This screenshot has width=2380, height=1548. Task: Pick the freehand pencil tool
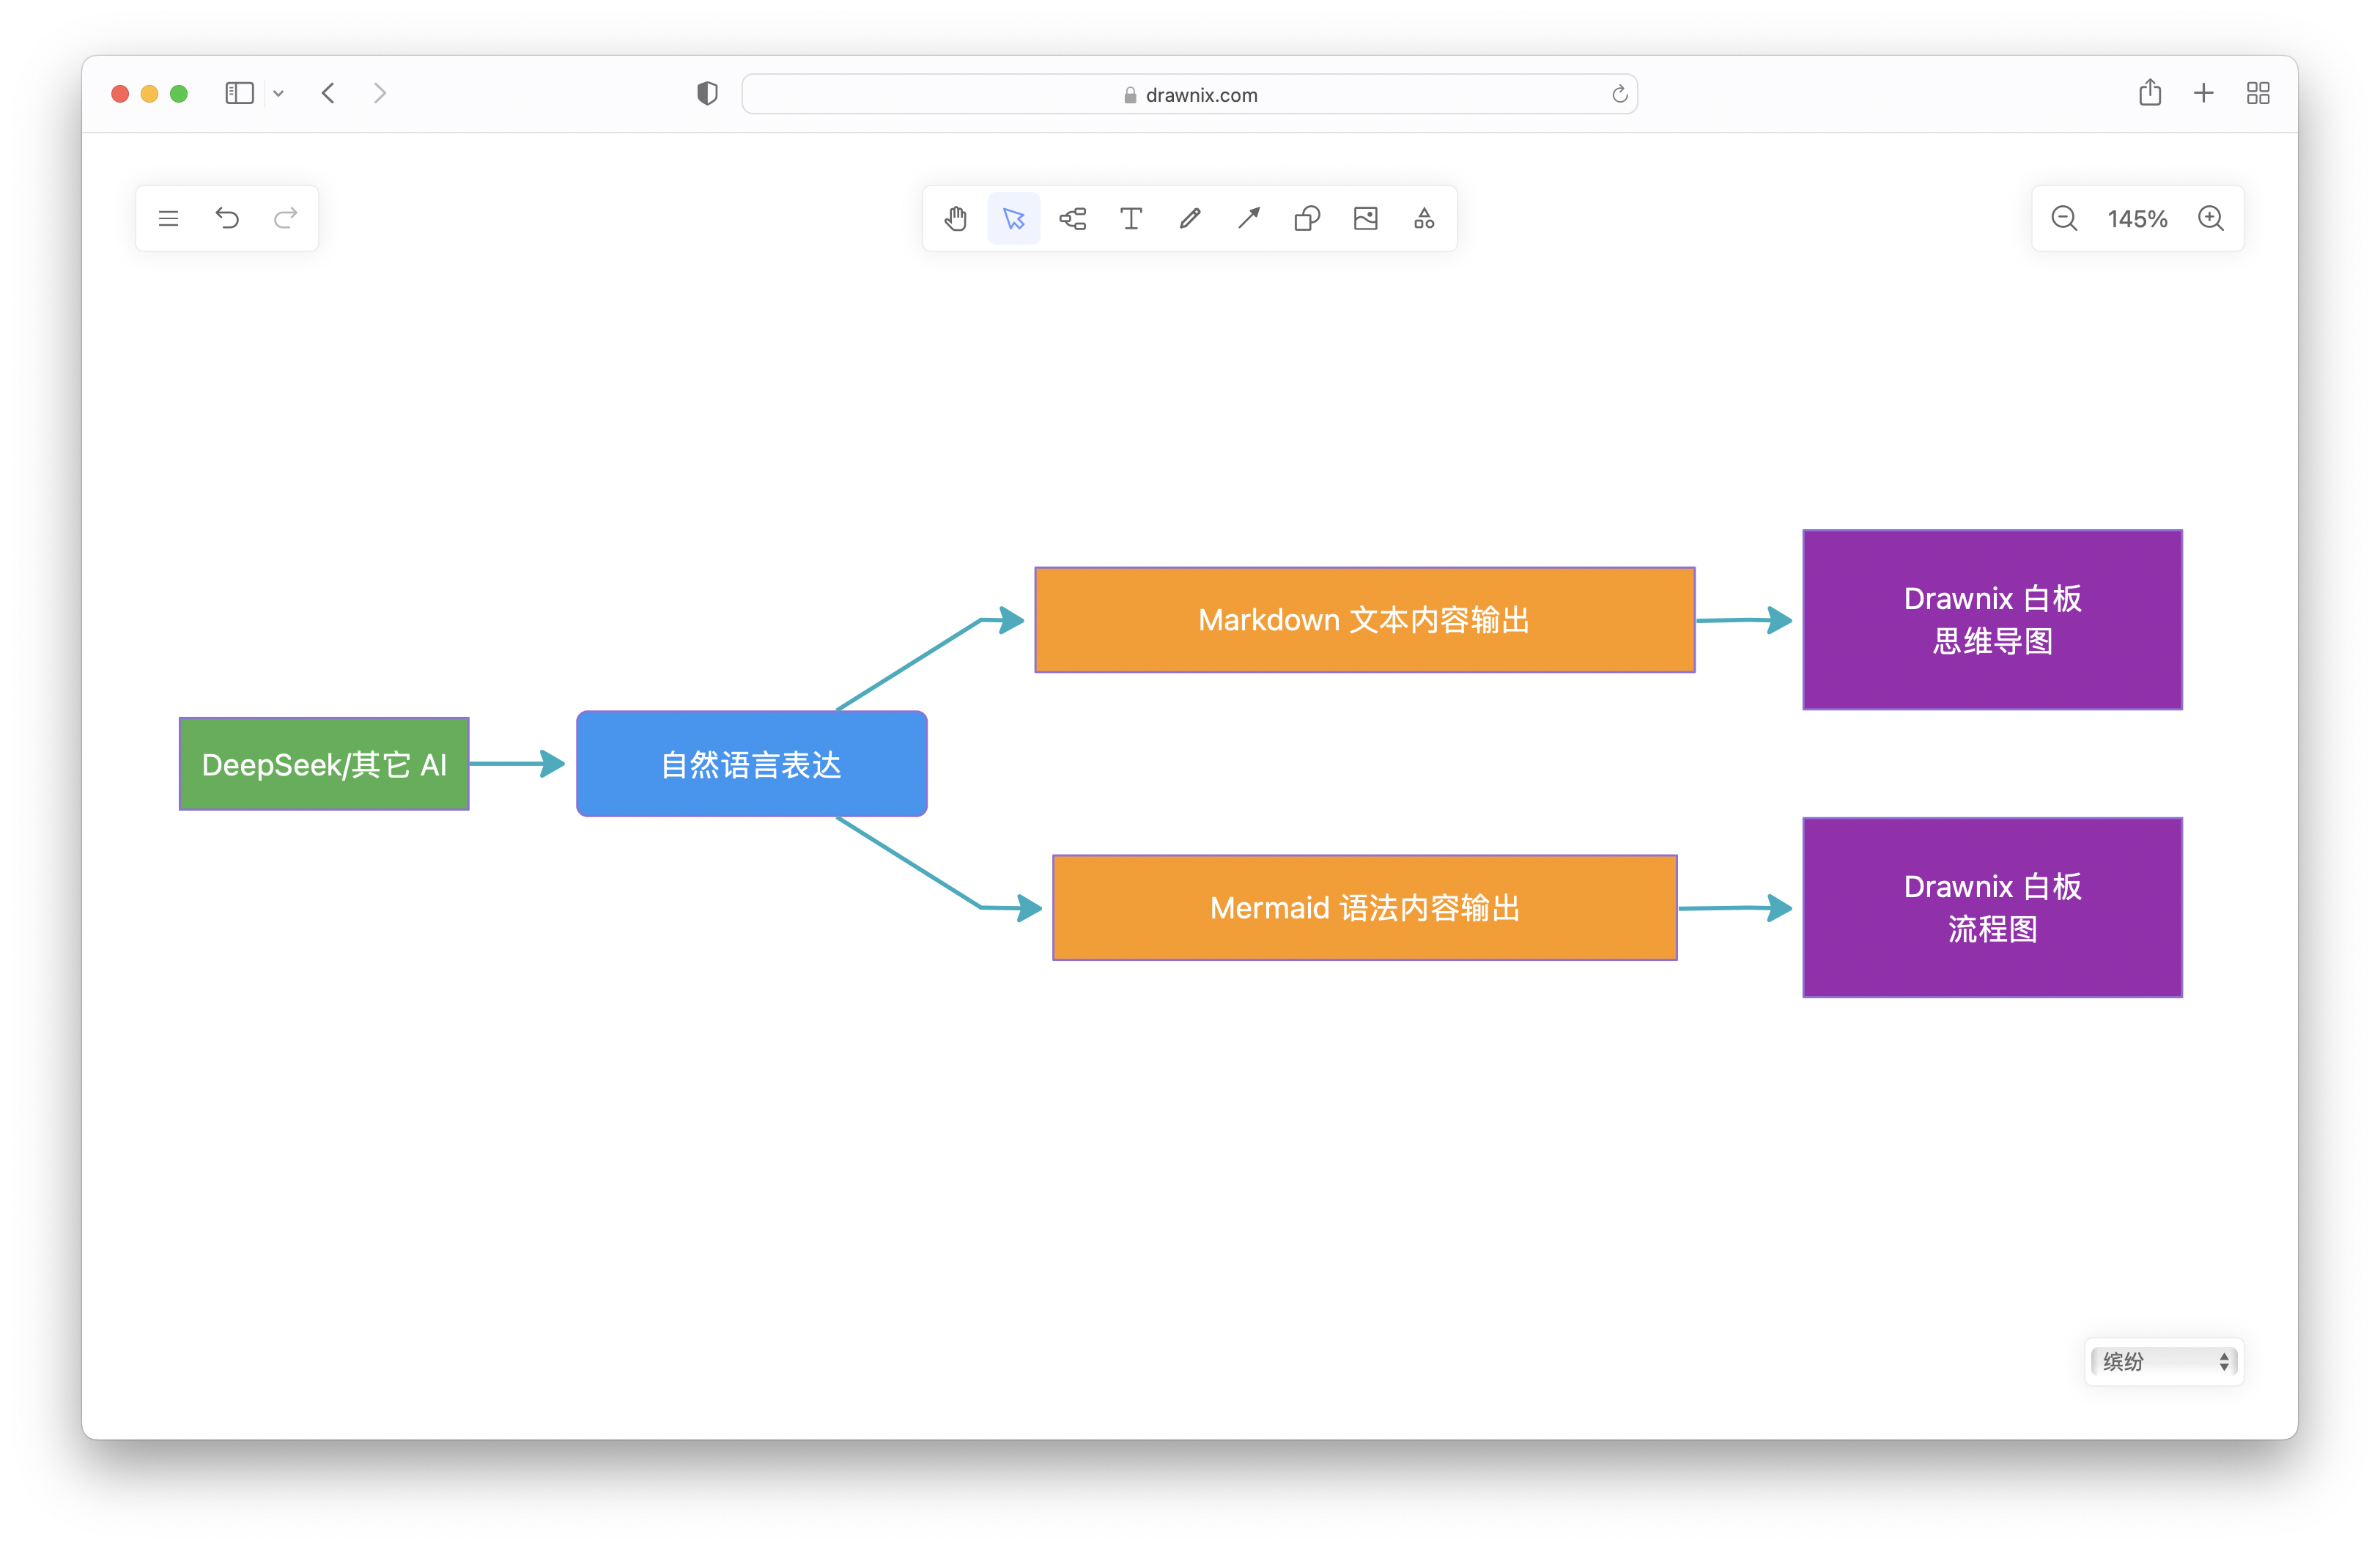coord(1189,218)
